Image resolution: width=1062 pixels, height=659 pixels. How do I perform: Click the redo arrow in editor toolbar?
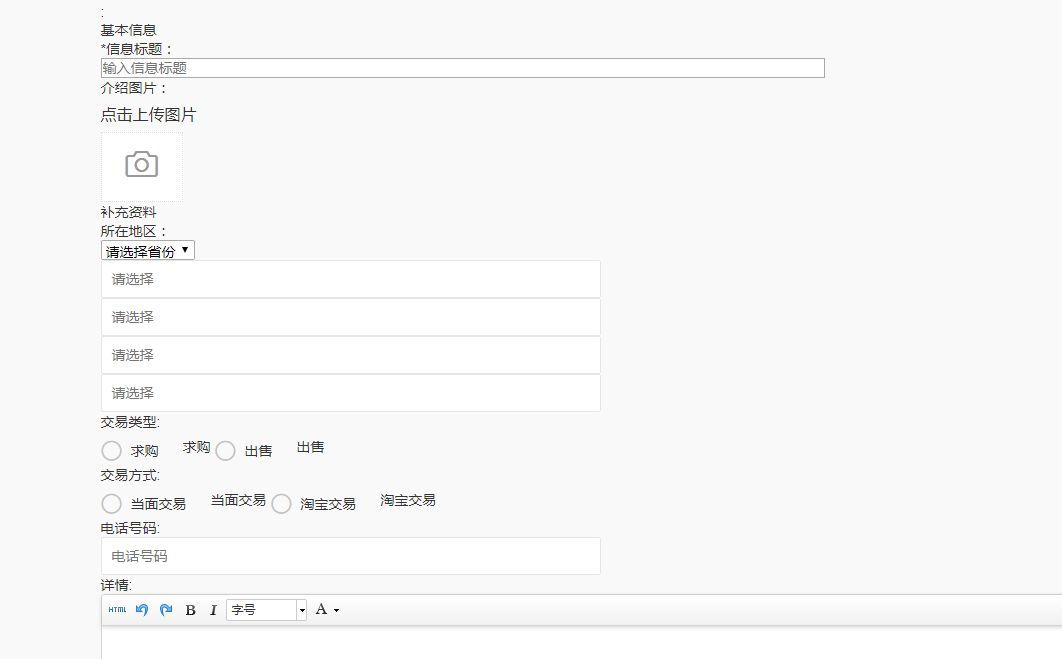pyautogui.click(x=166, y=610)
